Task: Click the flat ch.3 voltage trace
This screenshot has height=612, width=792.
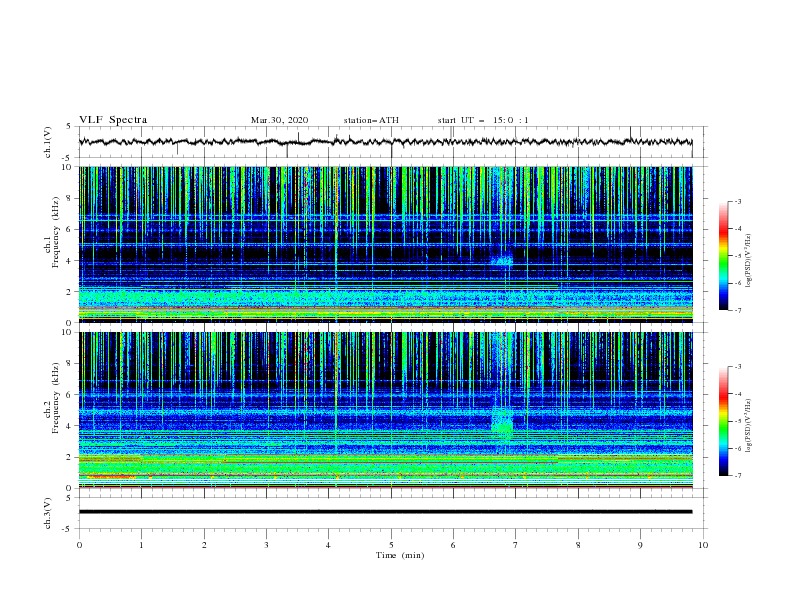Action: (x=385, y=512)
